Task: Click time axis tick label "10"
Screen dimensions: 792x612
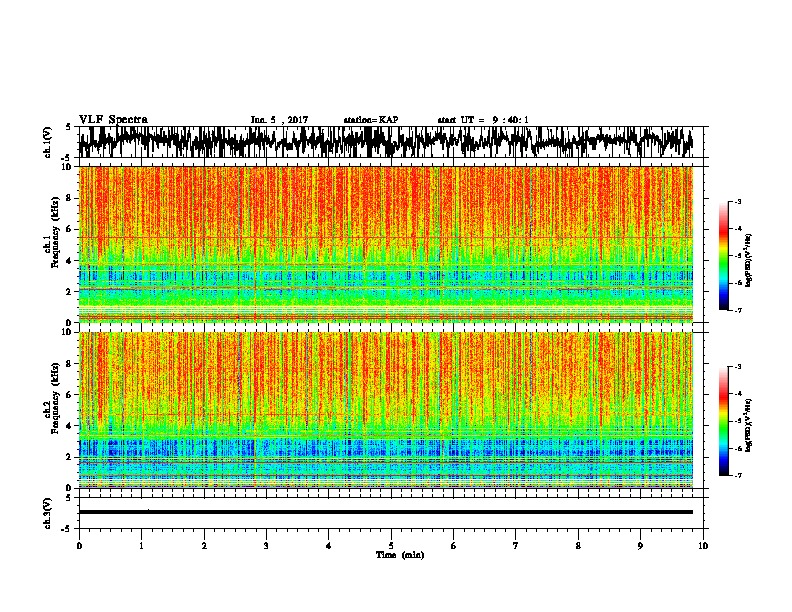Action: (x=703, y=546)
